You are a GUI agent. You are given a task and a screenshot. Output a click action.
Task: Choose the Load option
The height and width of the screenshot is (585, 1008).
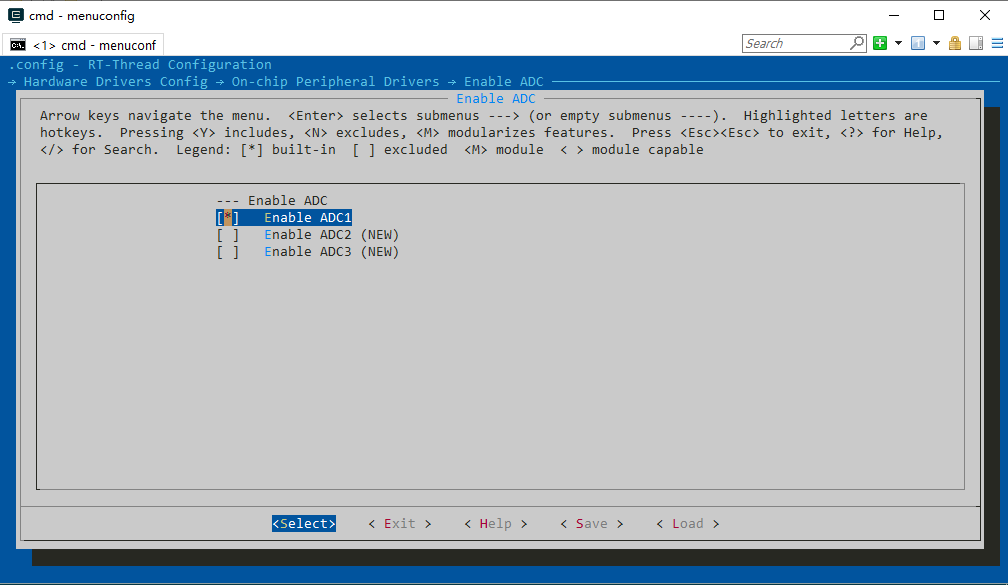(687, 524)
